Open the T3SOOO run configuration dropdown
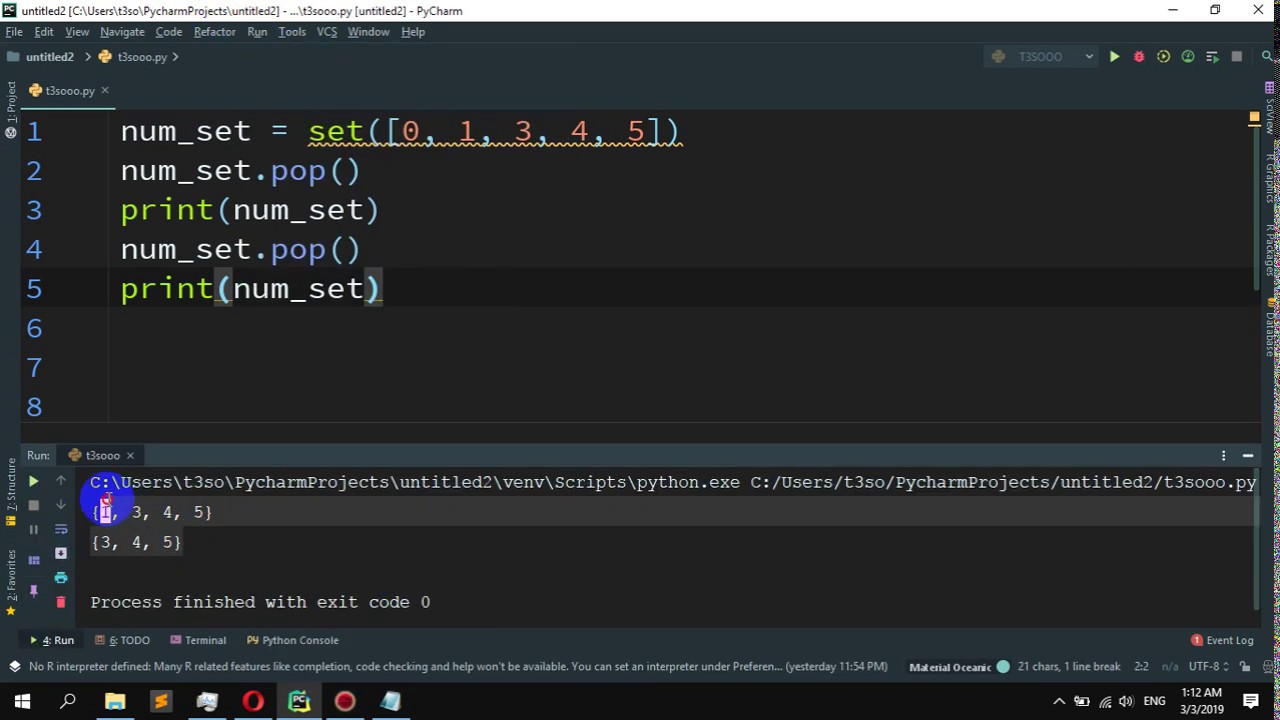Screen dimensions: 1280x720 [1042, 57]
